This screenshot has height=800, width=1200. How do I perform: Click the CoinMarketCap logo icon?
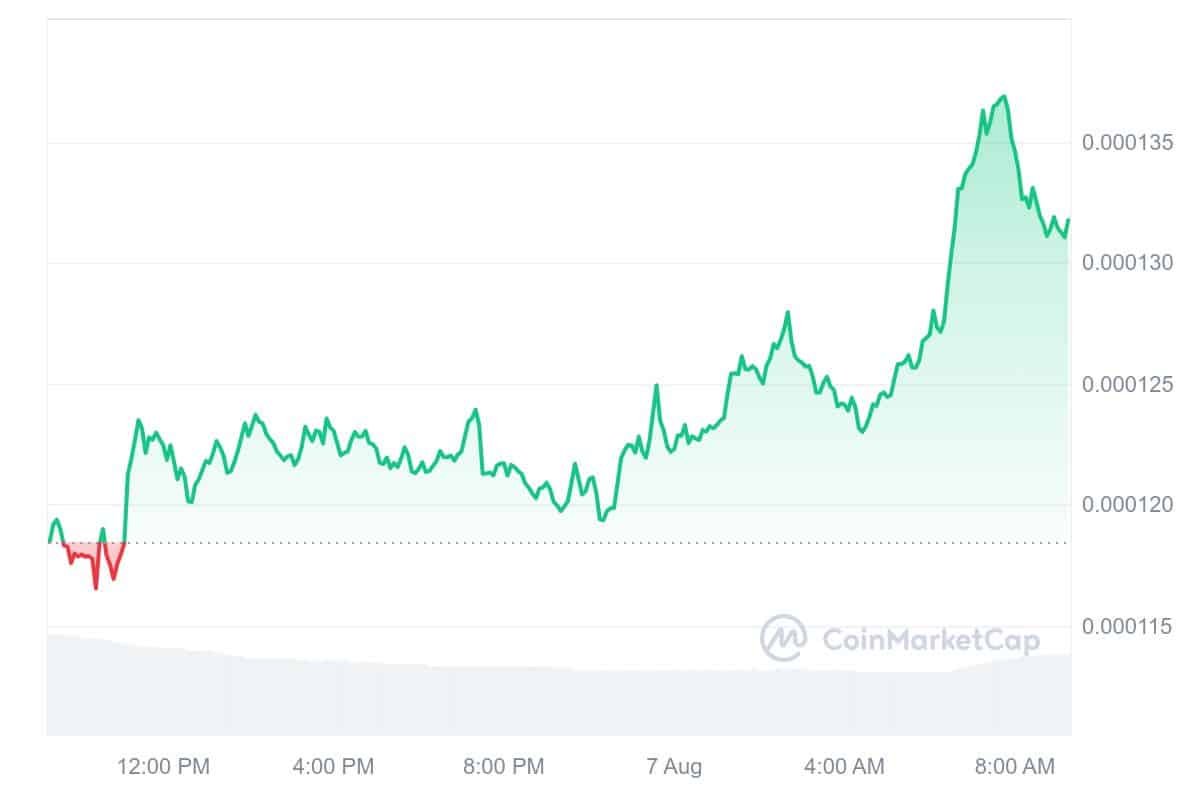click(x=784, y=638)
